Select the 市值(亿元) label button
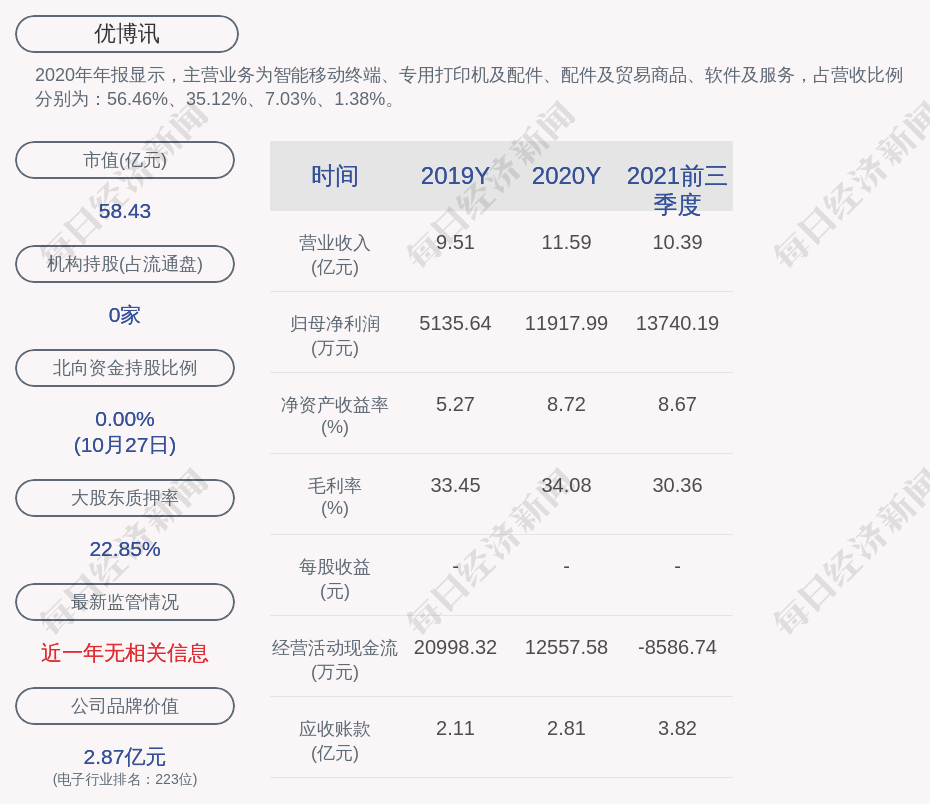The width and height of the screenshot is (930, 804). tap(125, 160)
